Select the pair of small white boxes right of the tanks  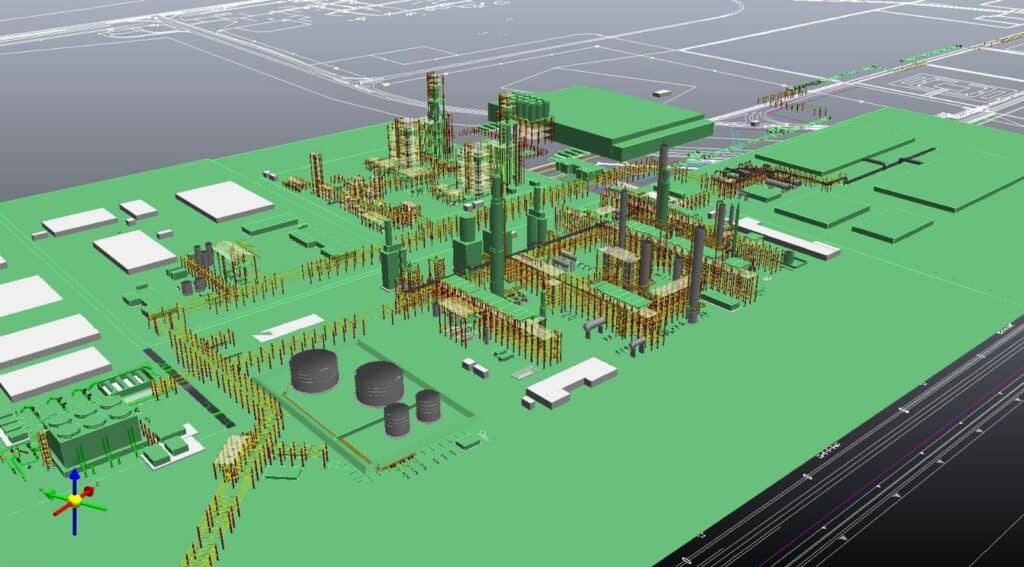coord(474,367)
